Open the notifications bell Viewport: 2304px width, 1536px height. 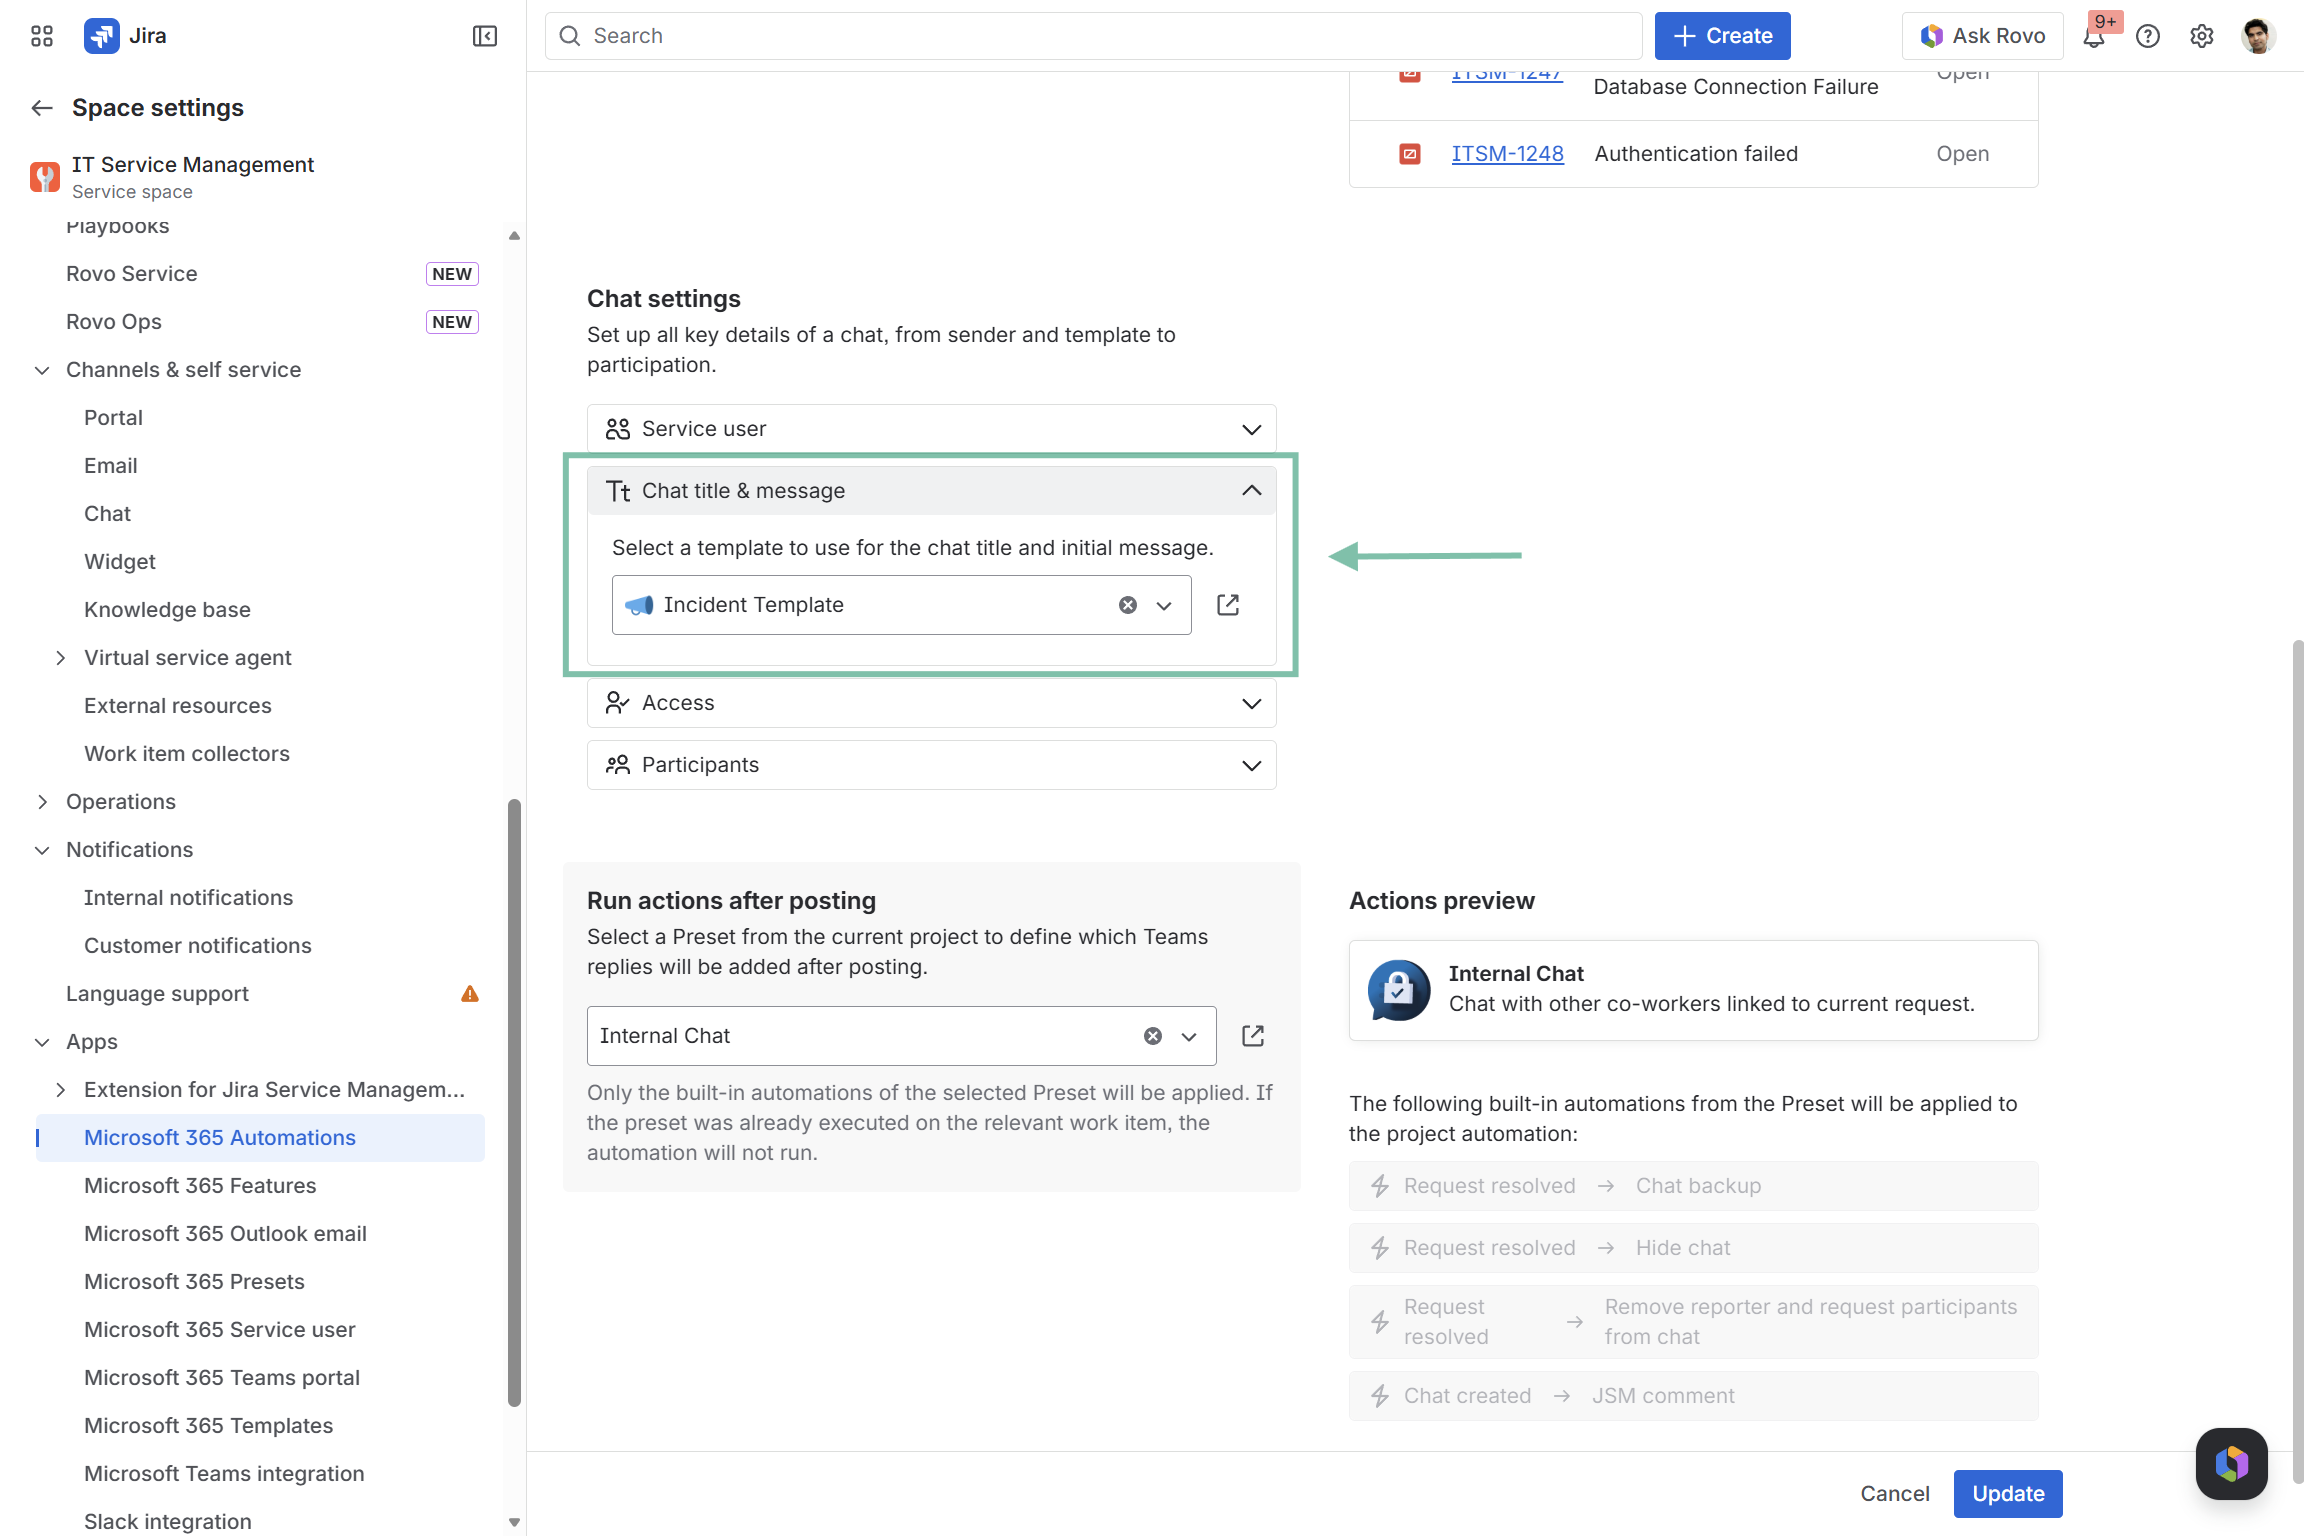click(2094, 37)
